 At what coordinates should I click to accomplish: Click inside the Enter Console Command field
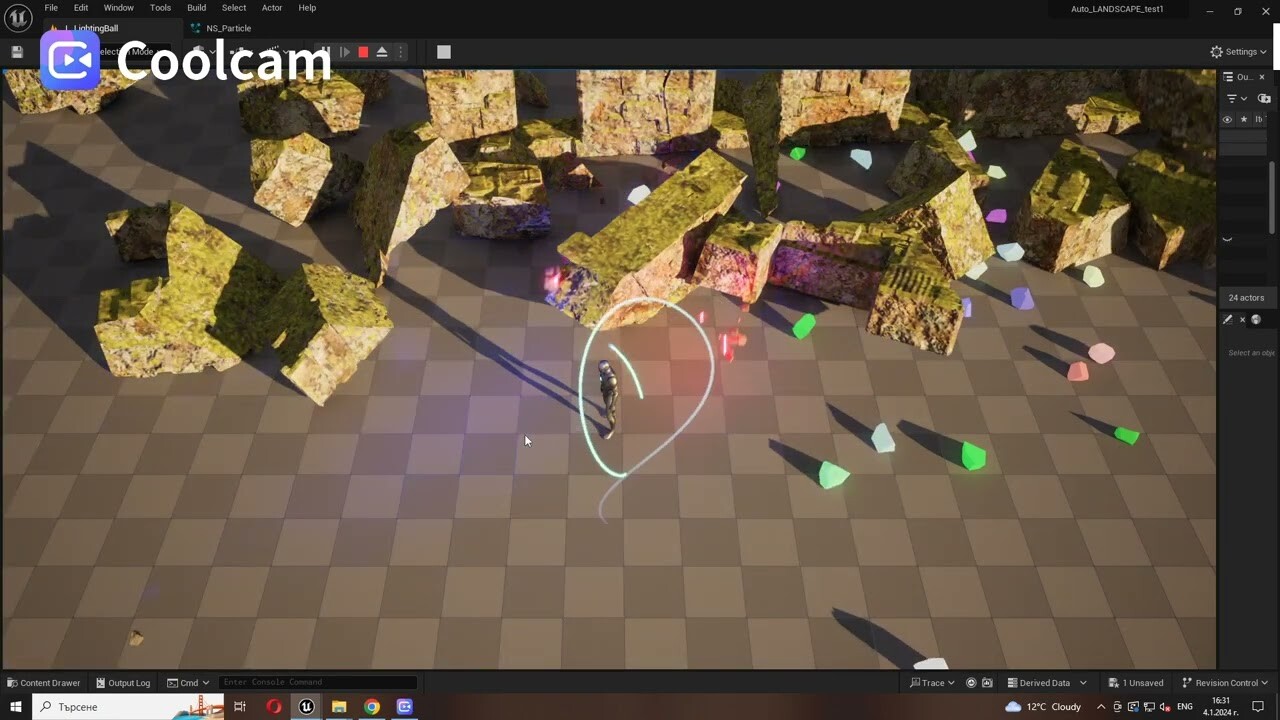click(316, 682)
